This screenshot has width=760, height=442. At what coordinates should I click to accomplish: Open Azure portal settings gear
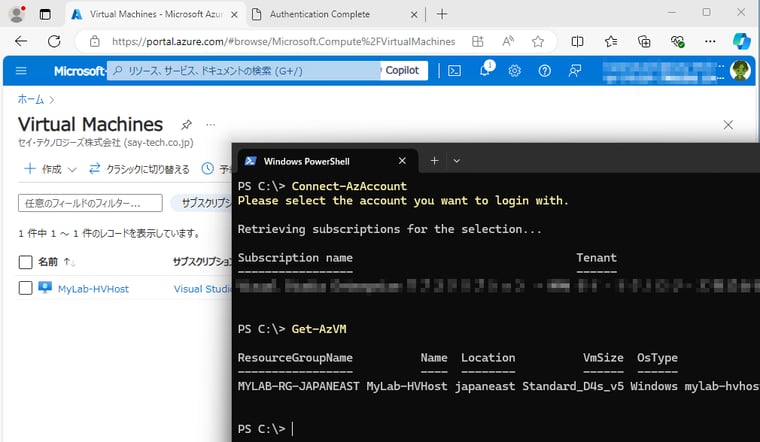[x=514, y=71]
